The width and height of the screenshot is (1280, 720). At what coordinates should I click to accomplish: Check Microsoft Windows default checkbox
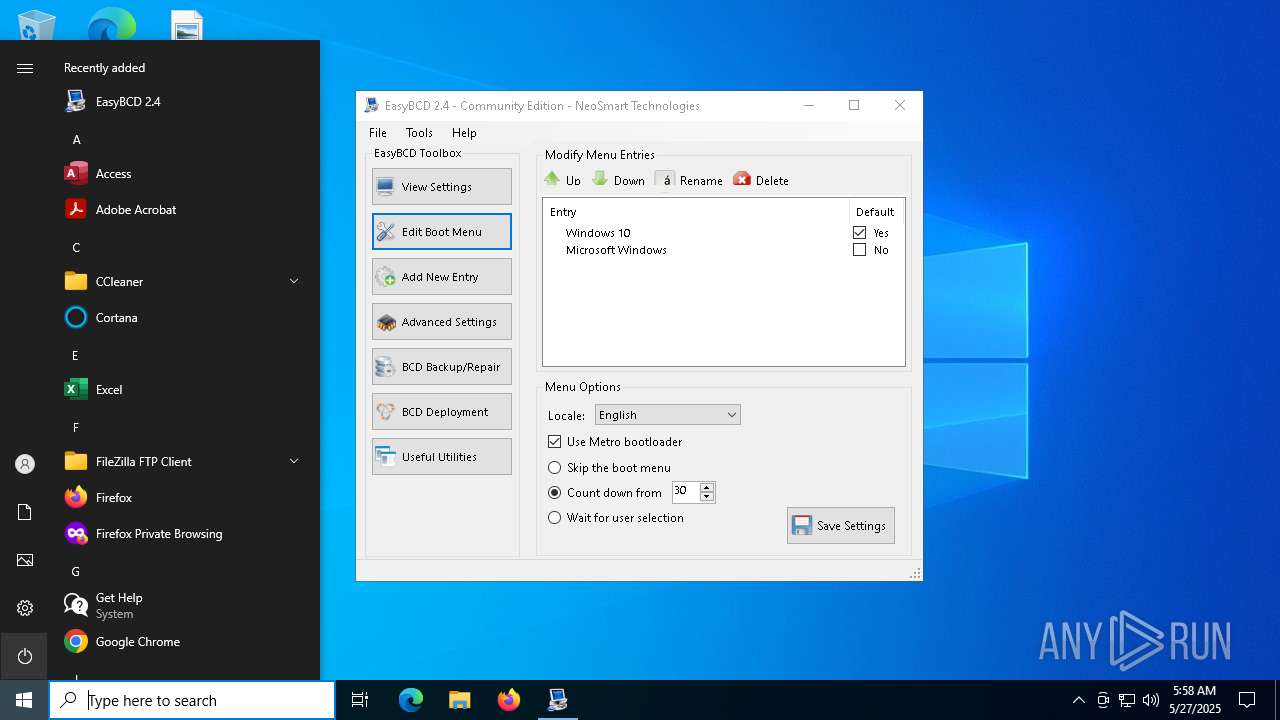tap(859, 250)
